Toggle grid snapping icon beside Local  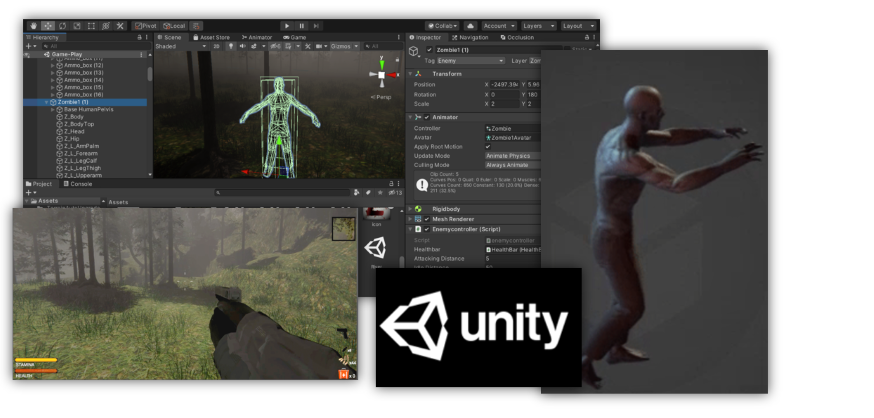click(x=196, y=26)
